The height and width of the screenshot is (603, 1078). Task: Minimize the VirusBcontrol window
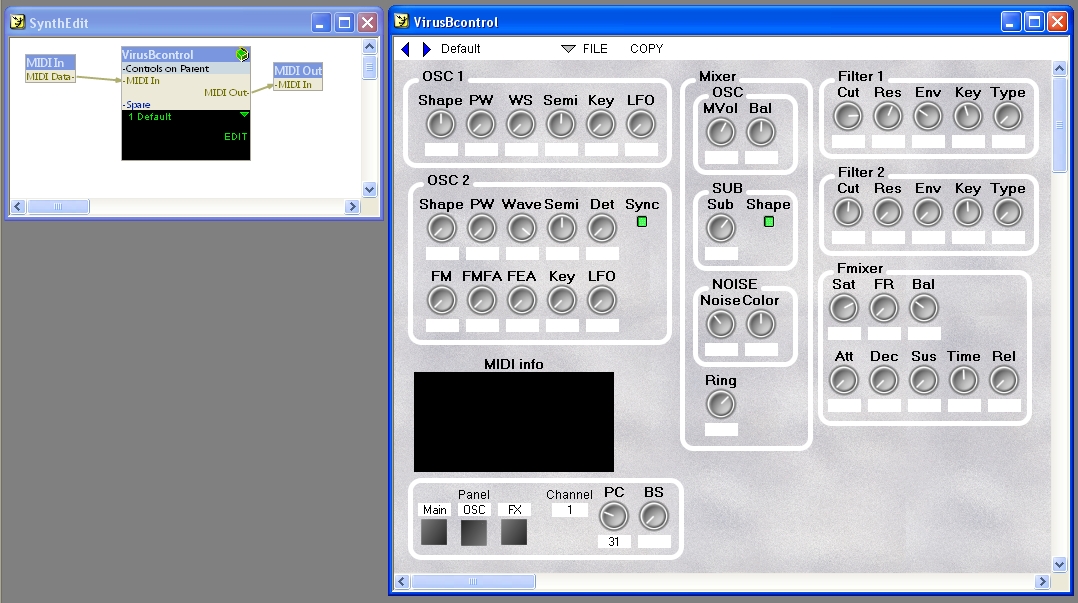[x=1010, y=22]
